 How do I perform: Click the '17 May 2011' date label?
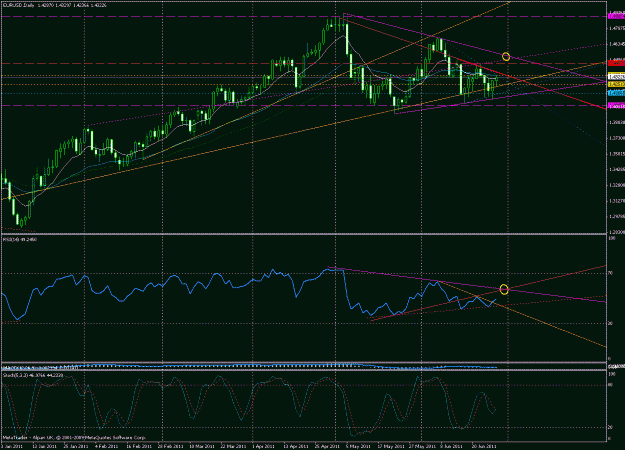point(389,446)
